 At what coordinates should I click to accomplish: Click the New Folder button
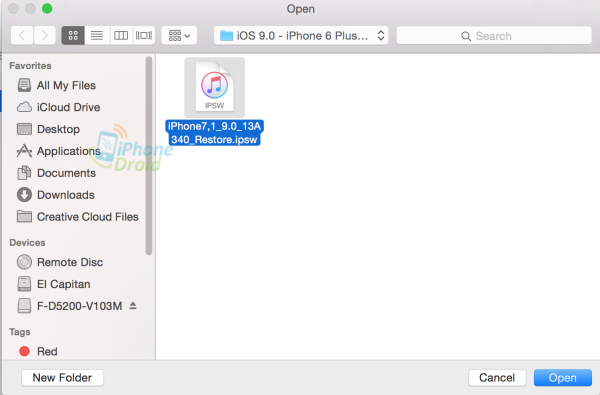(x=62, y=378)
